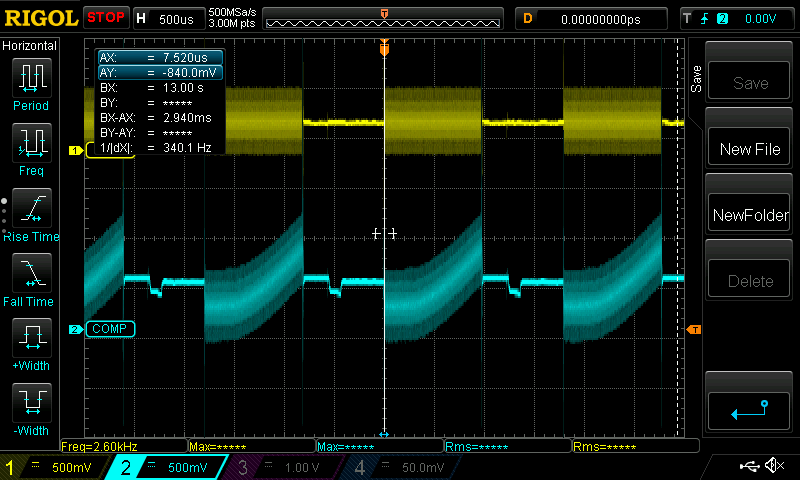Click the STOP run status indicator
800x480 pixels.
point(106,17)
